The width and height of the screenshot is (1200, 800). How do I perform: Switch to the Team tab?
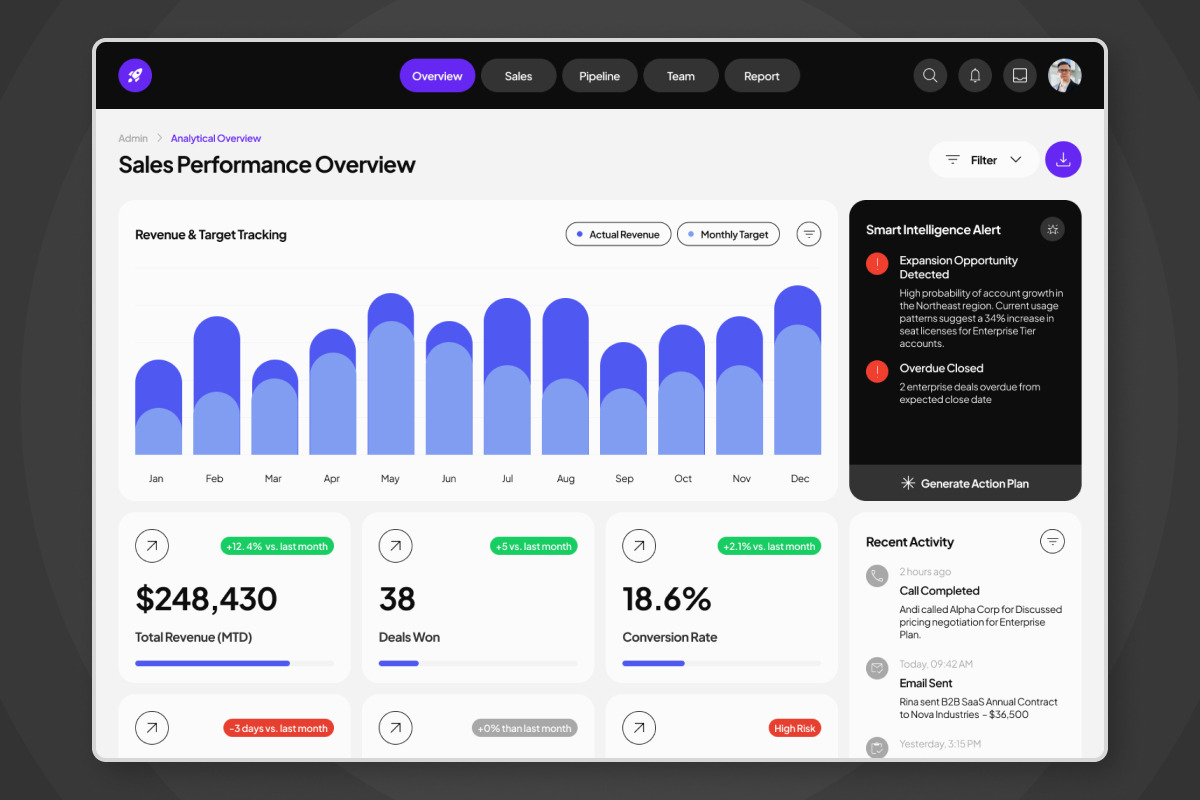(681, 76)
